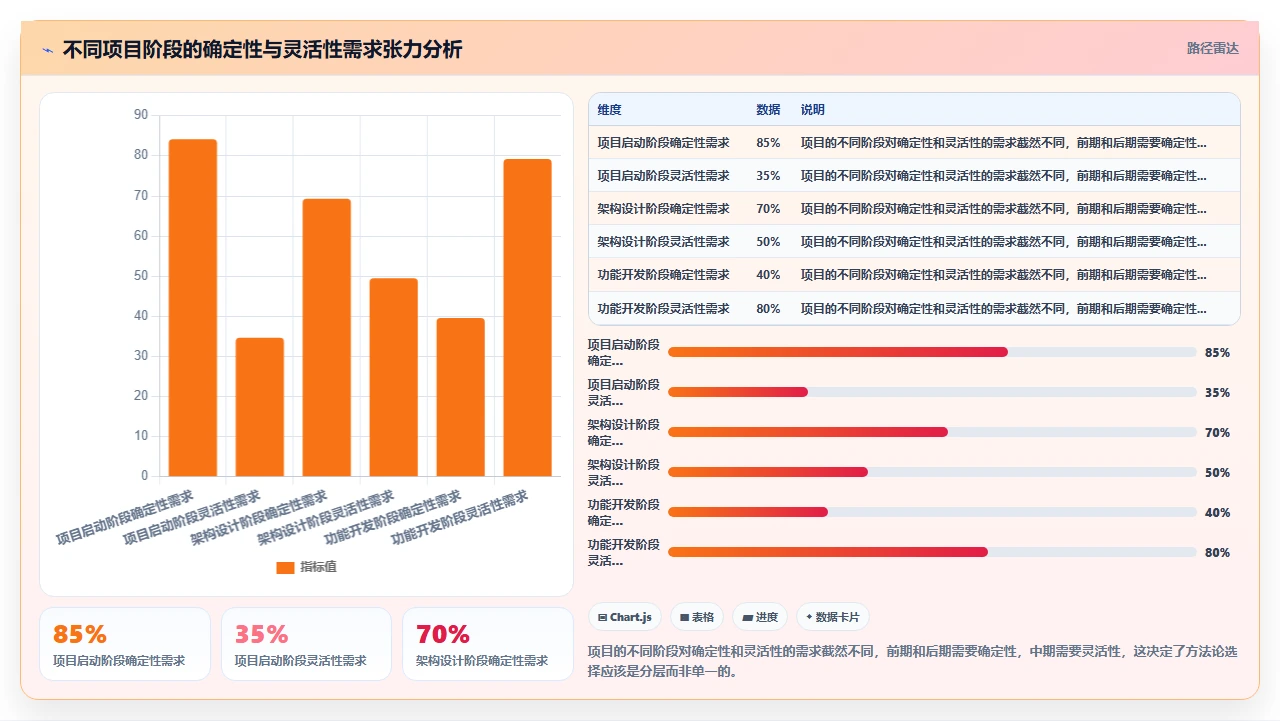
Task: Click the 50% progress bar
Action: pos(932,472)
